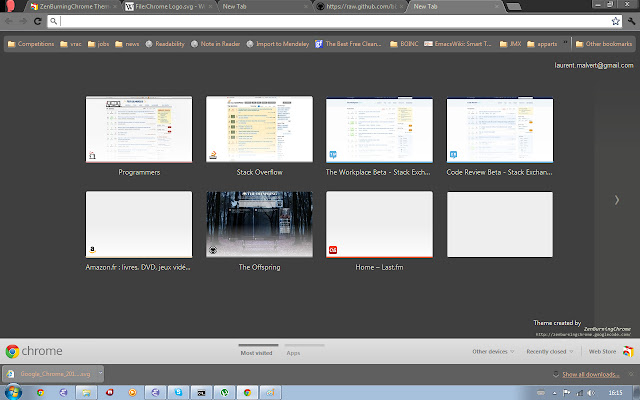Open the media player taskbar icon
This screenshot has width=640, height=400.
click(x=132, y=393)
